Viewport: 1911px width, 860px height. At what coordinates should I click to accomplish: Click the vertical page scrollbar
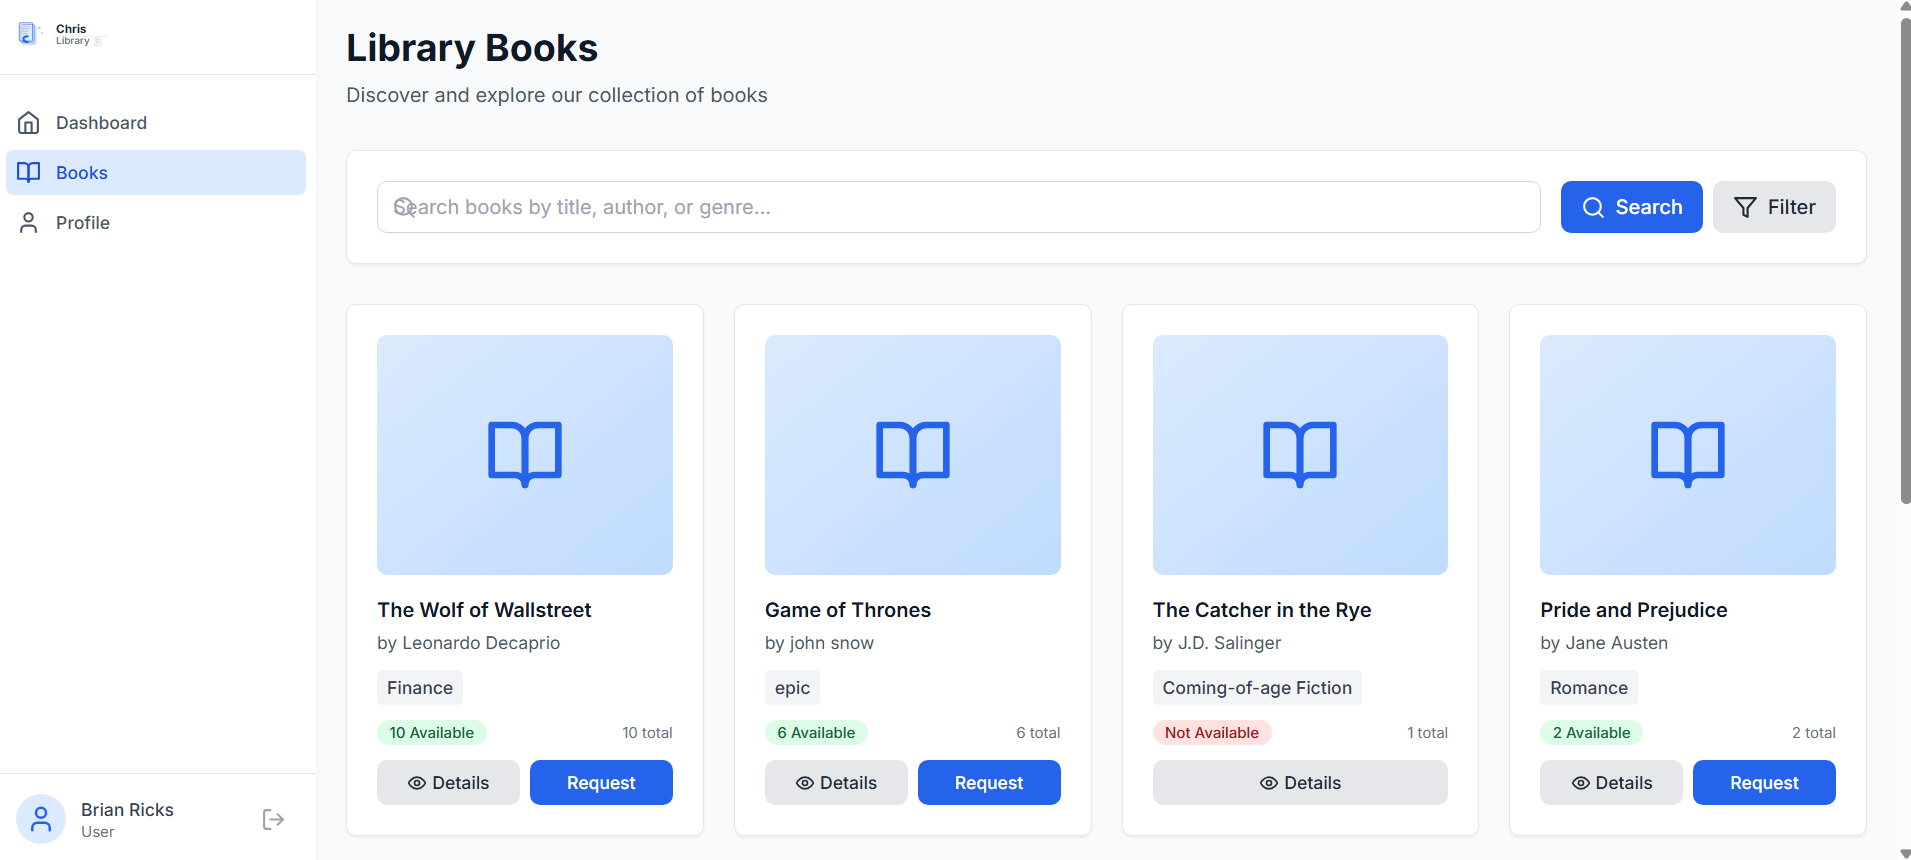(1905, 260)
